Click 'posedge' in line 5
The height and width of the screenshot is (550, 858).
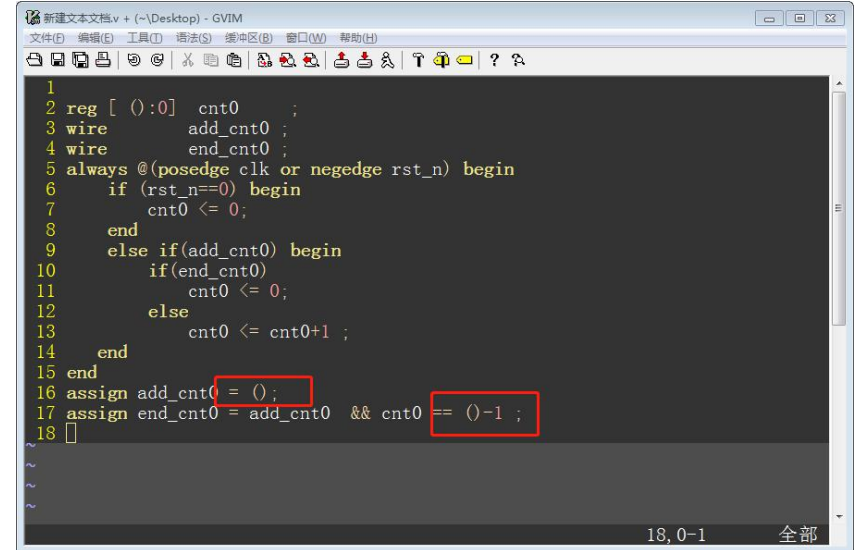click(x=193, y=169)
